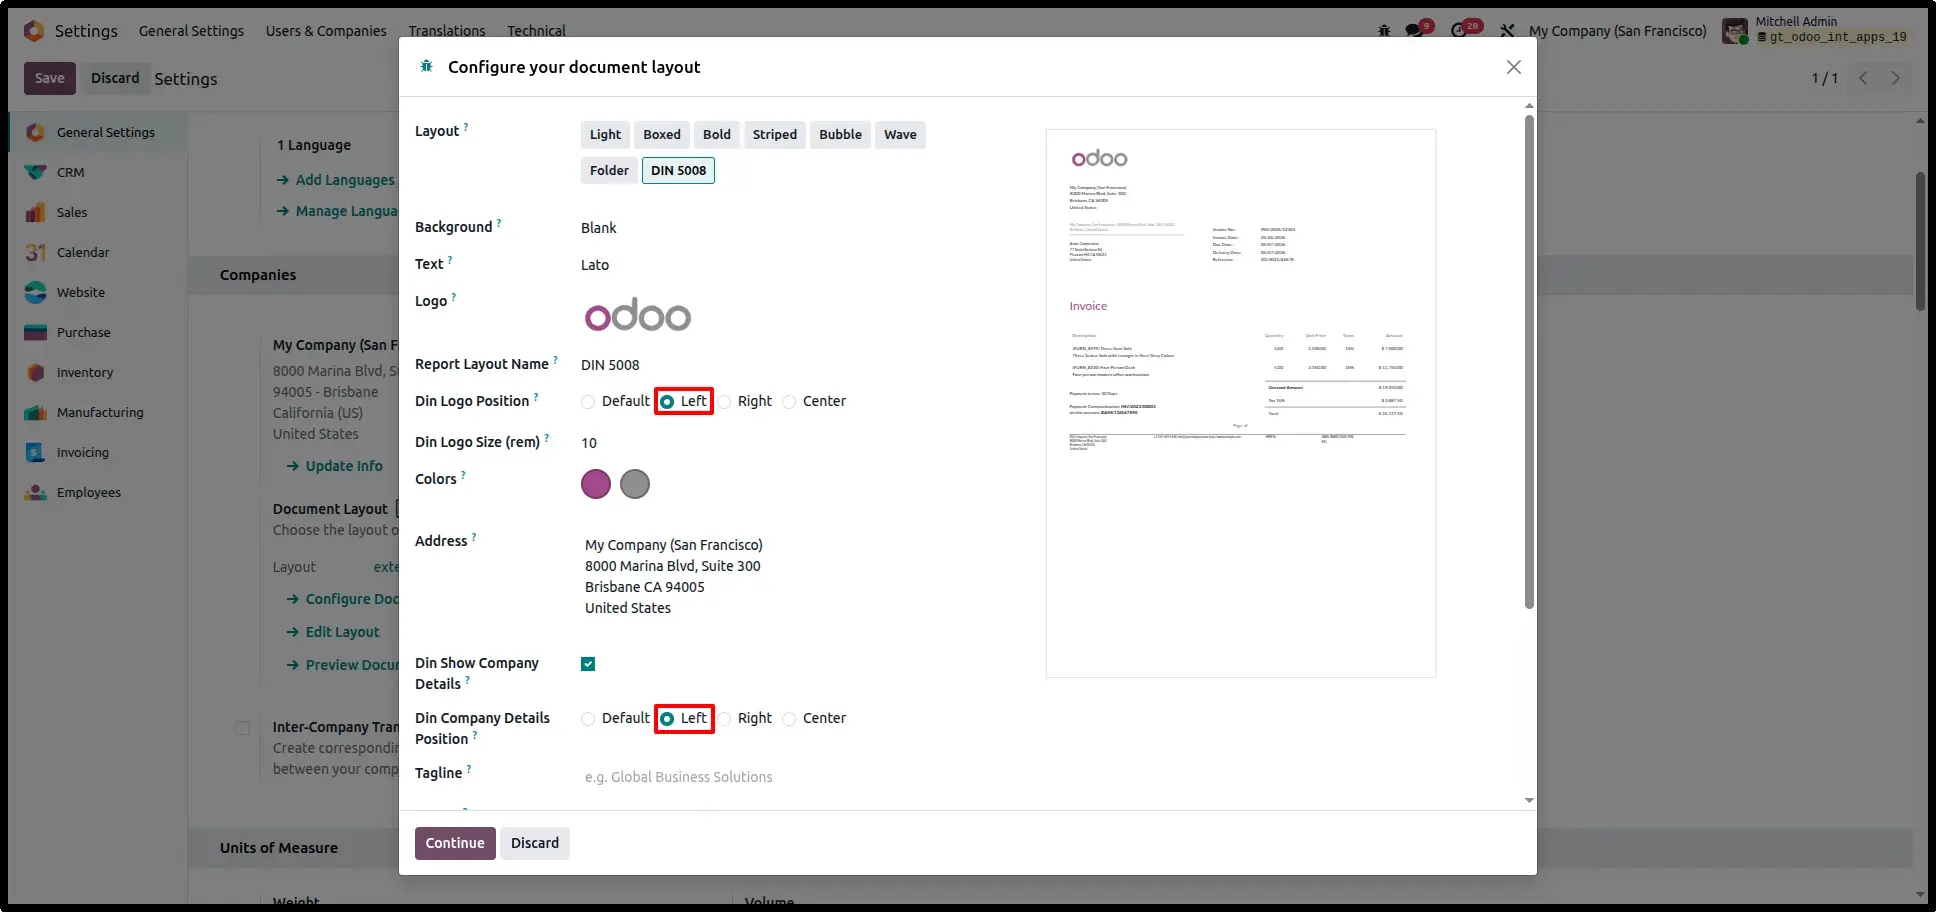Click Discard button in the dialog footer
This screenshot has width=1938, height=912.
(x=535, y=843)
